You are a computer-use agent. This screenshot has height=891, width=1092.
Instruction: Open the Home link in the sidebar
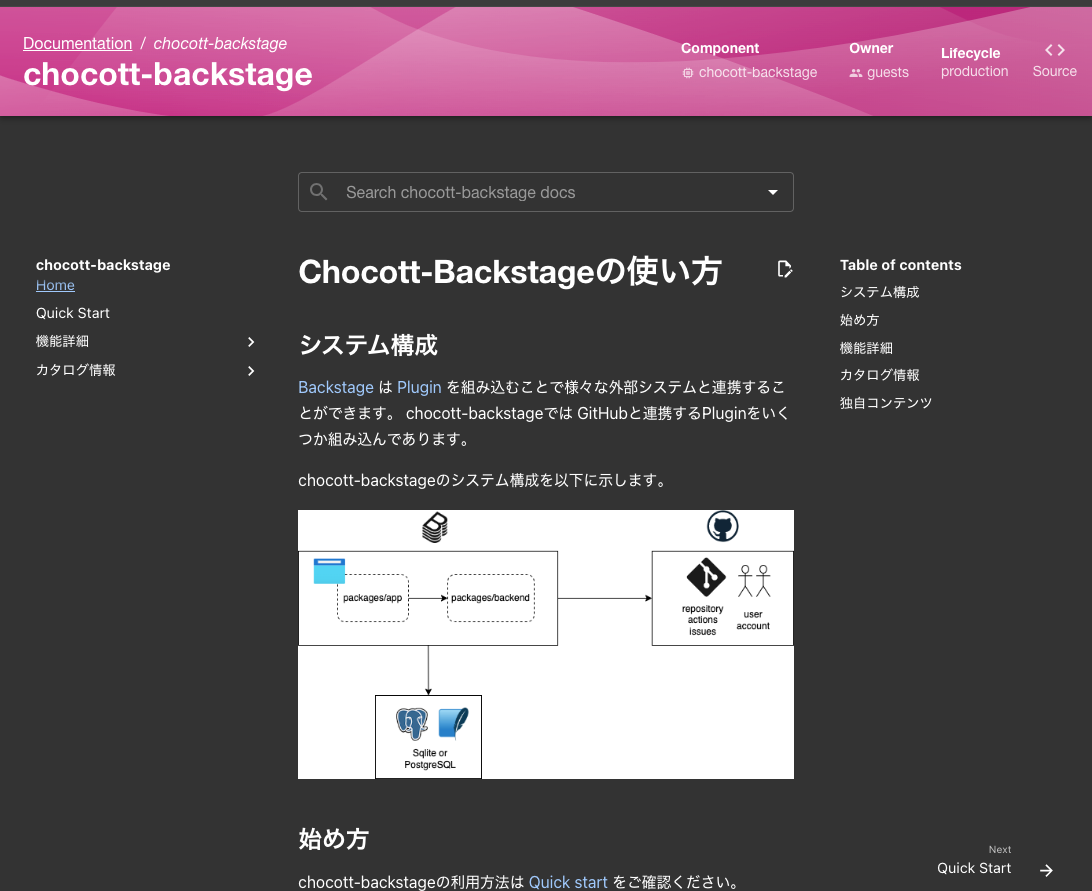click(x=55, y=285)
